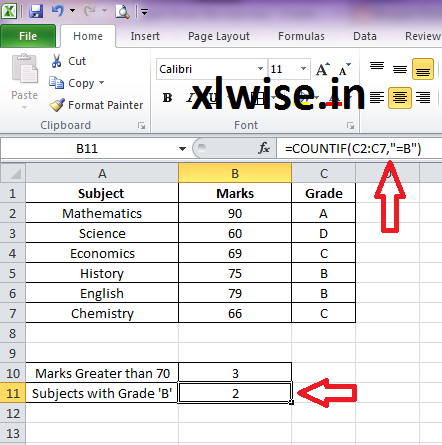Expand the Paste options arrow
442x445 pixels.
pyautogui.click(x=24, y=107)
